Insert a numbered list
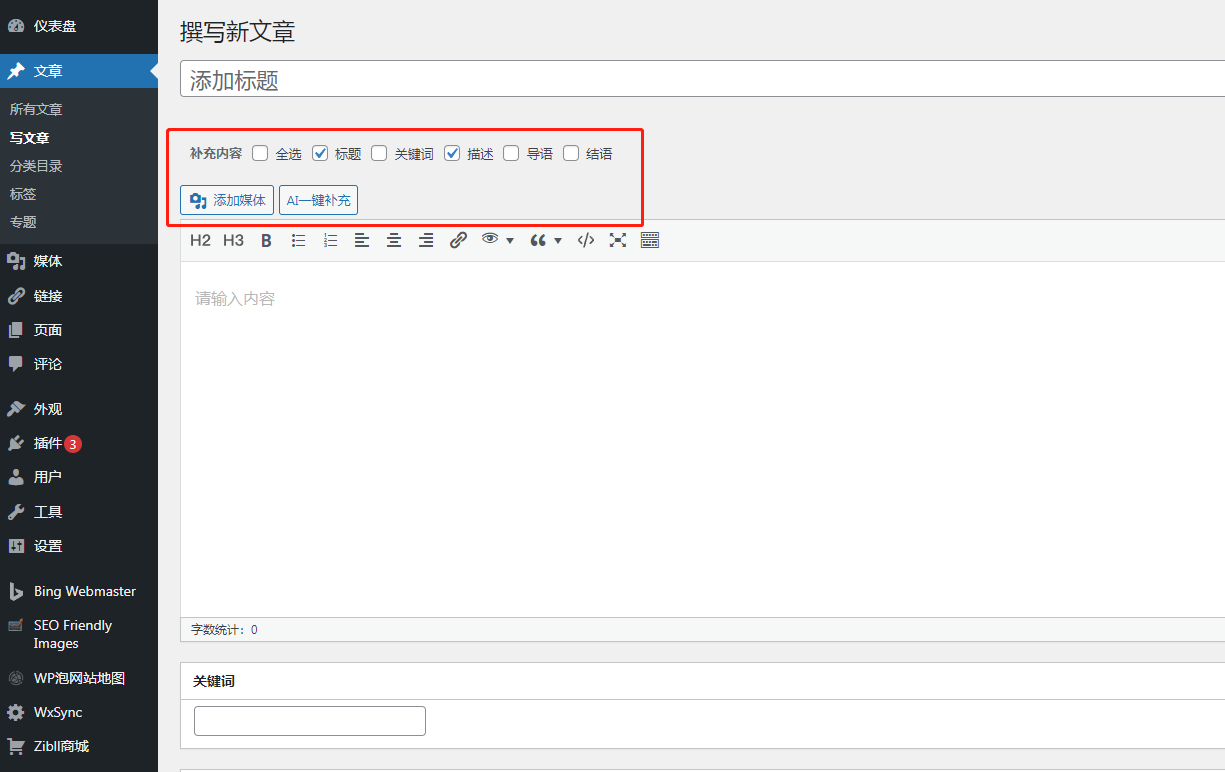The height and width of the screenshot is (772, 1225). (x=330, y=240)
